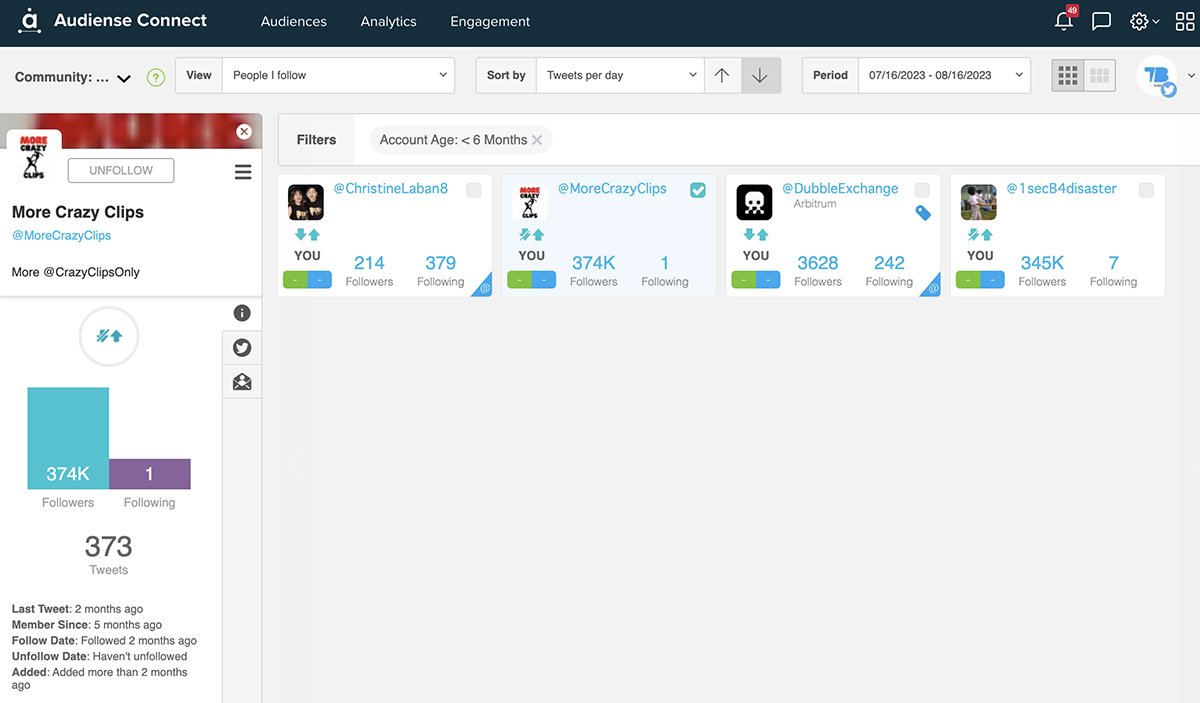Click ChristineLaban8 avatar thumbnail
The height and width of the screenshot is (703, 1200).
(x=306, y=202)
